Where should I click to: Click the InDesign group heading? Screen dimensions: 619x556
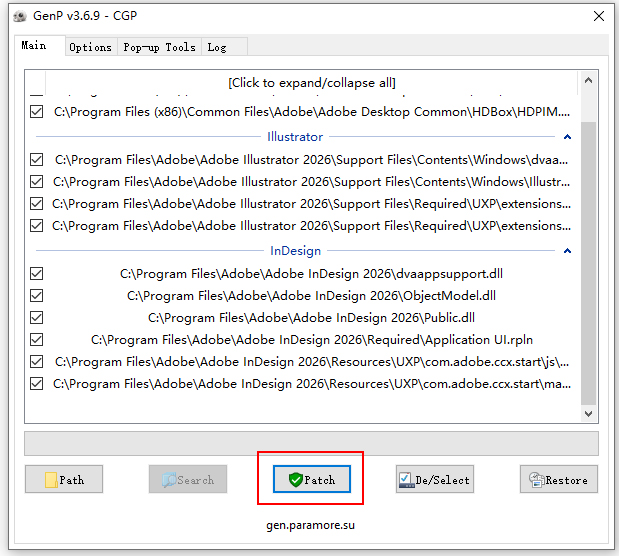295,251
